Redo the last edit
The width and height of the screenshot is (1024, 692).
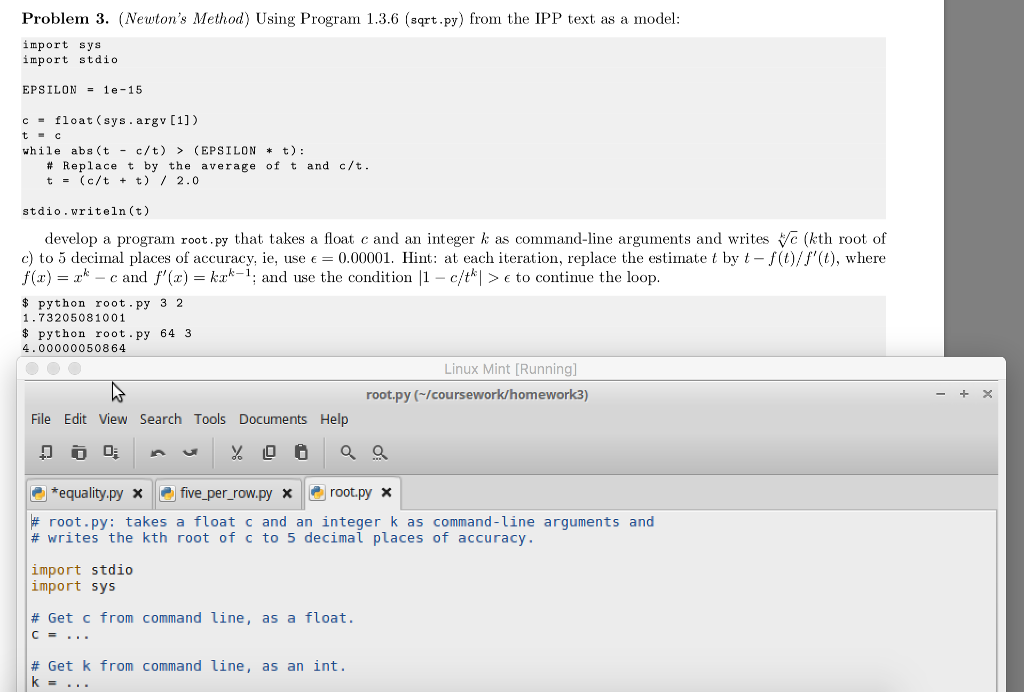[x=190, y=452]
